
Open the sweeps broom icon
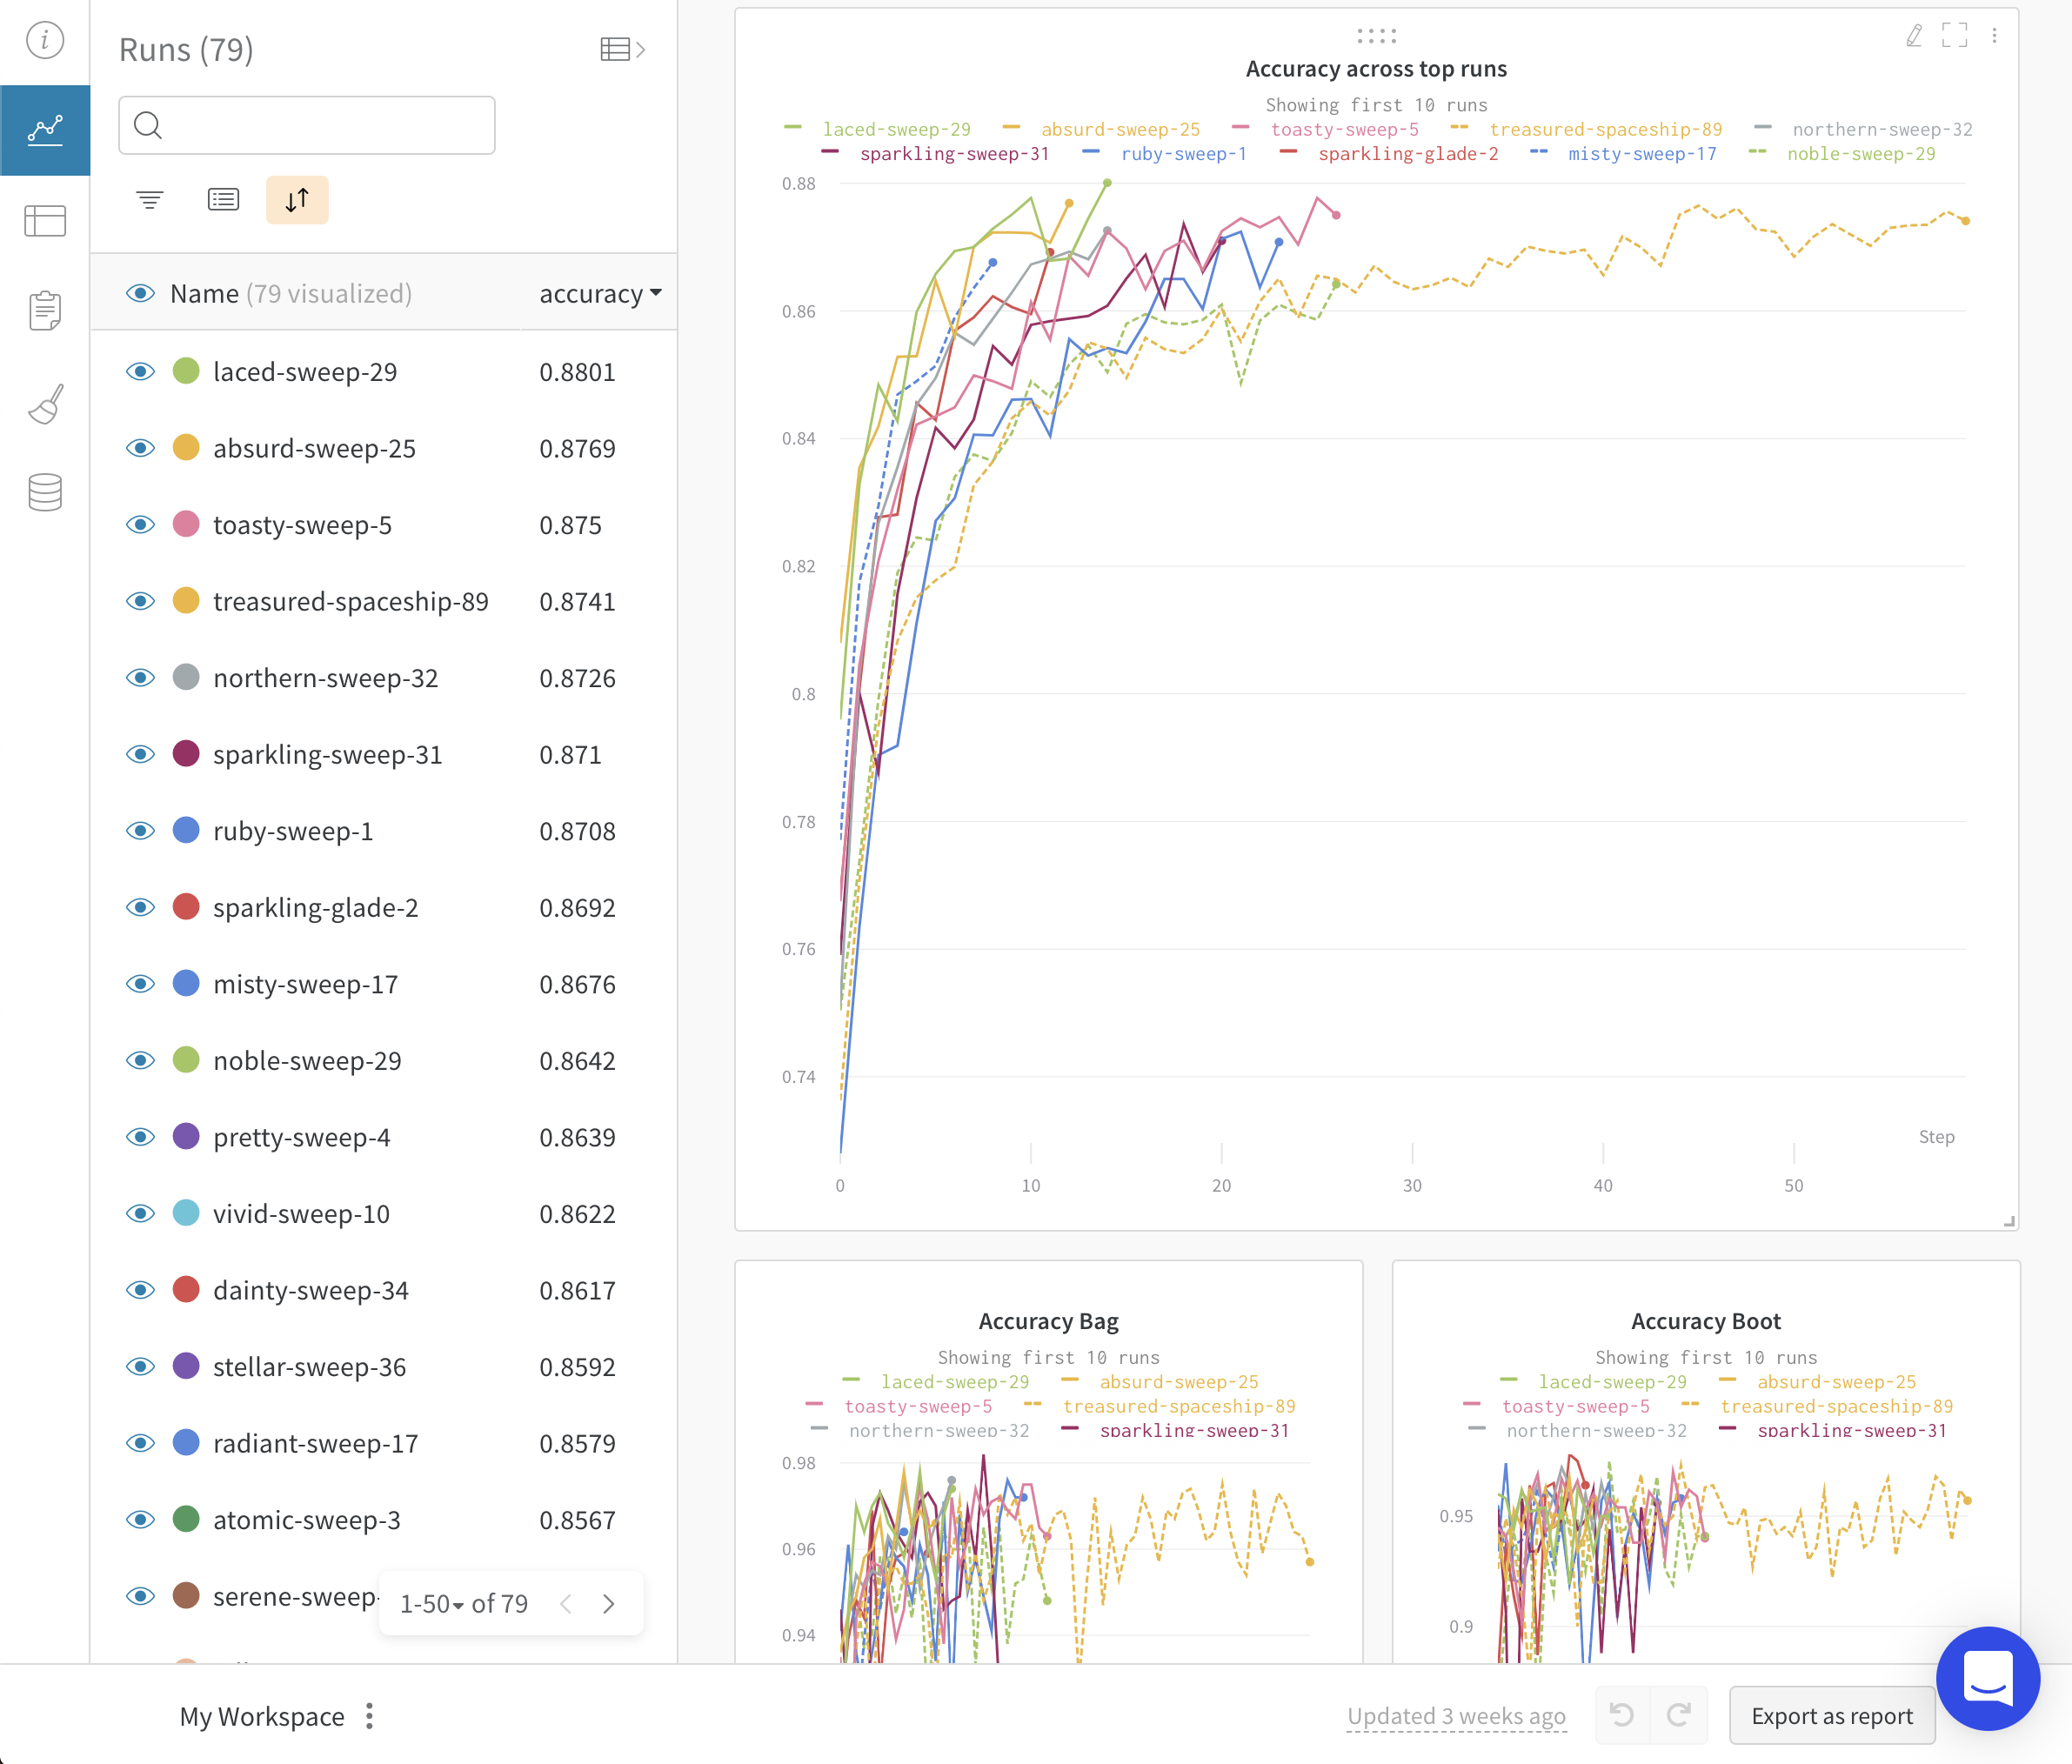45,404
